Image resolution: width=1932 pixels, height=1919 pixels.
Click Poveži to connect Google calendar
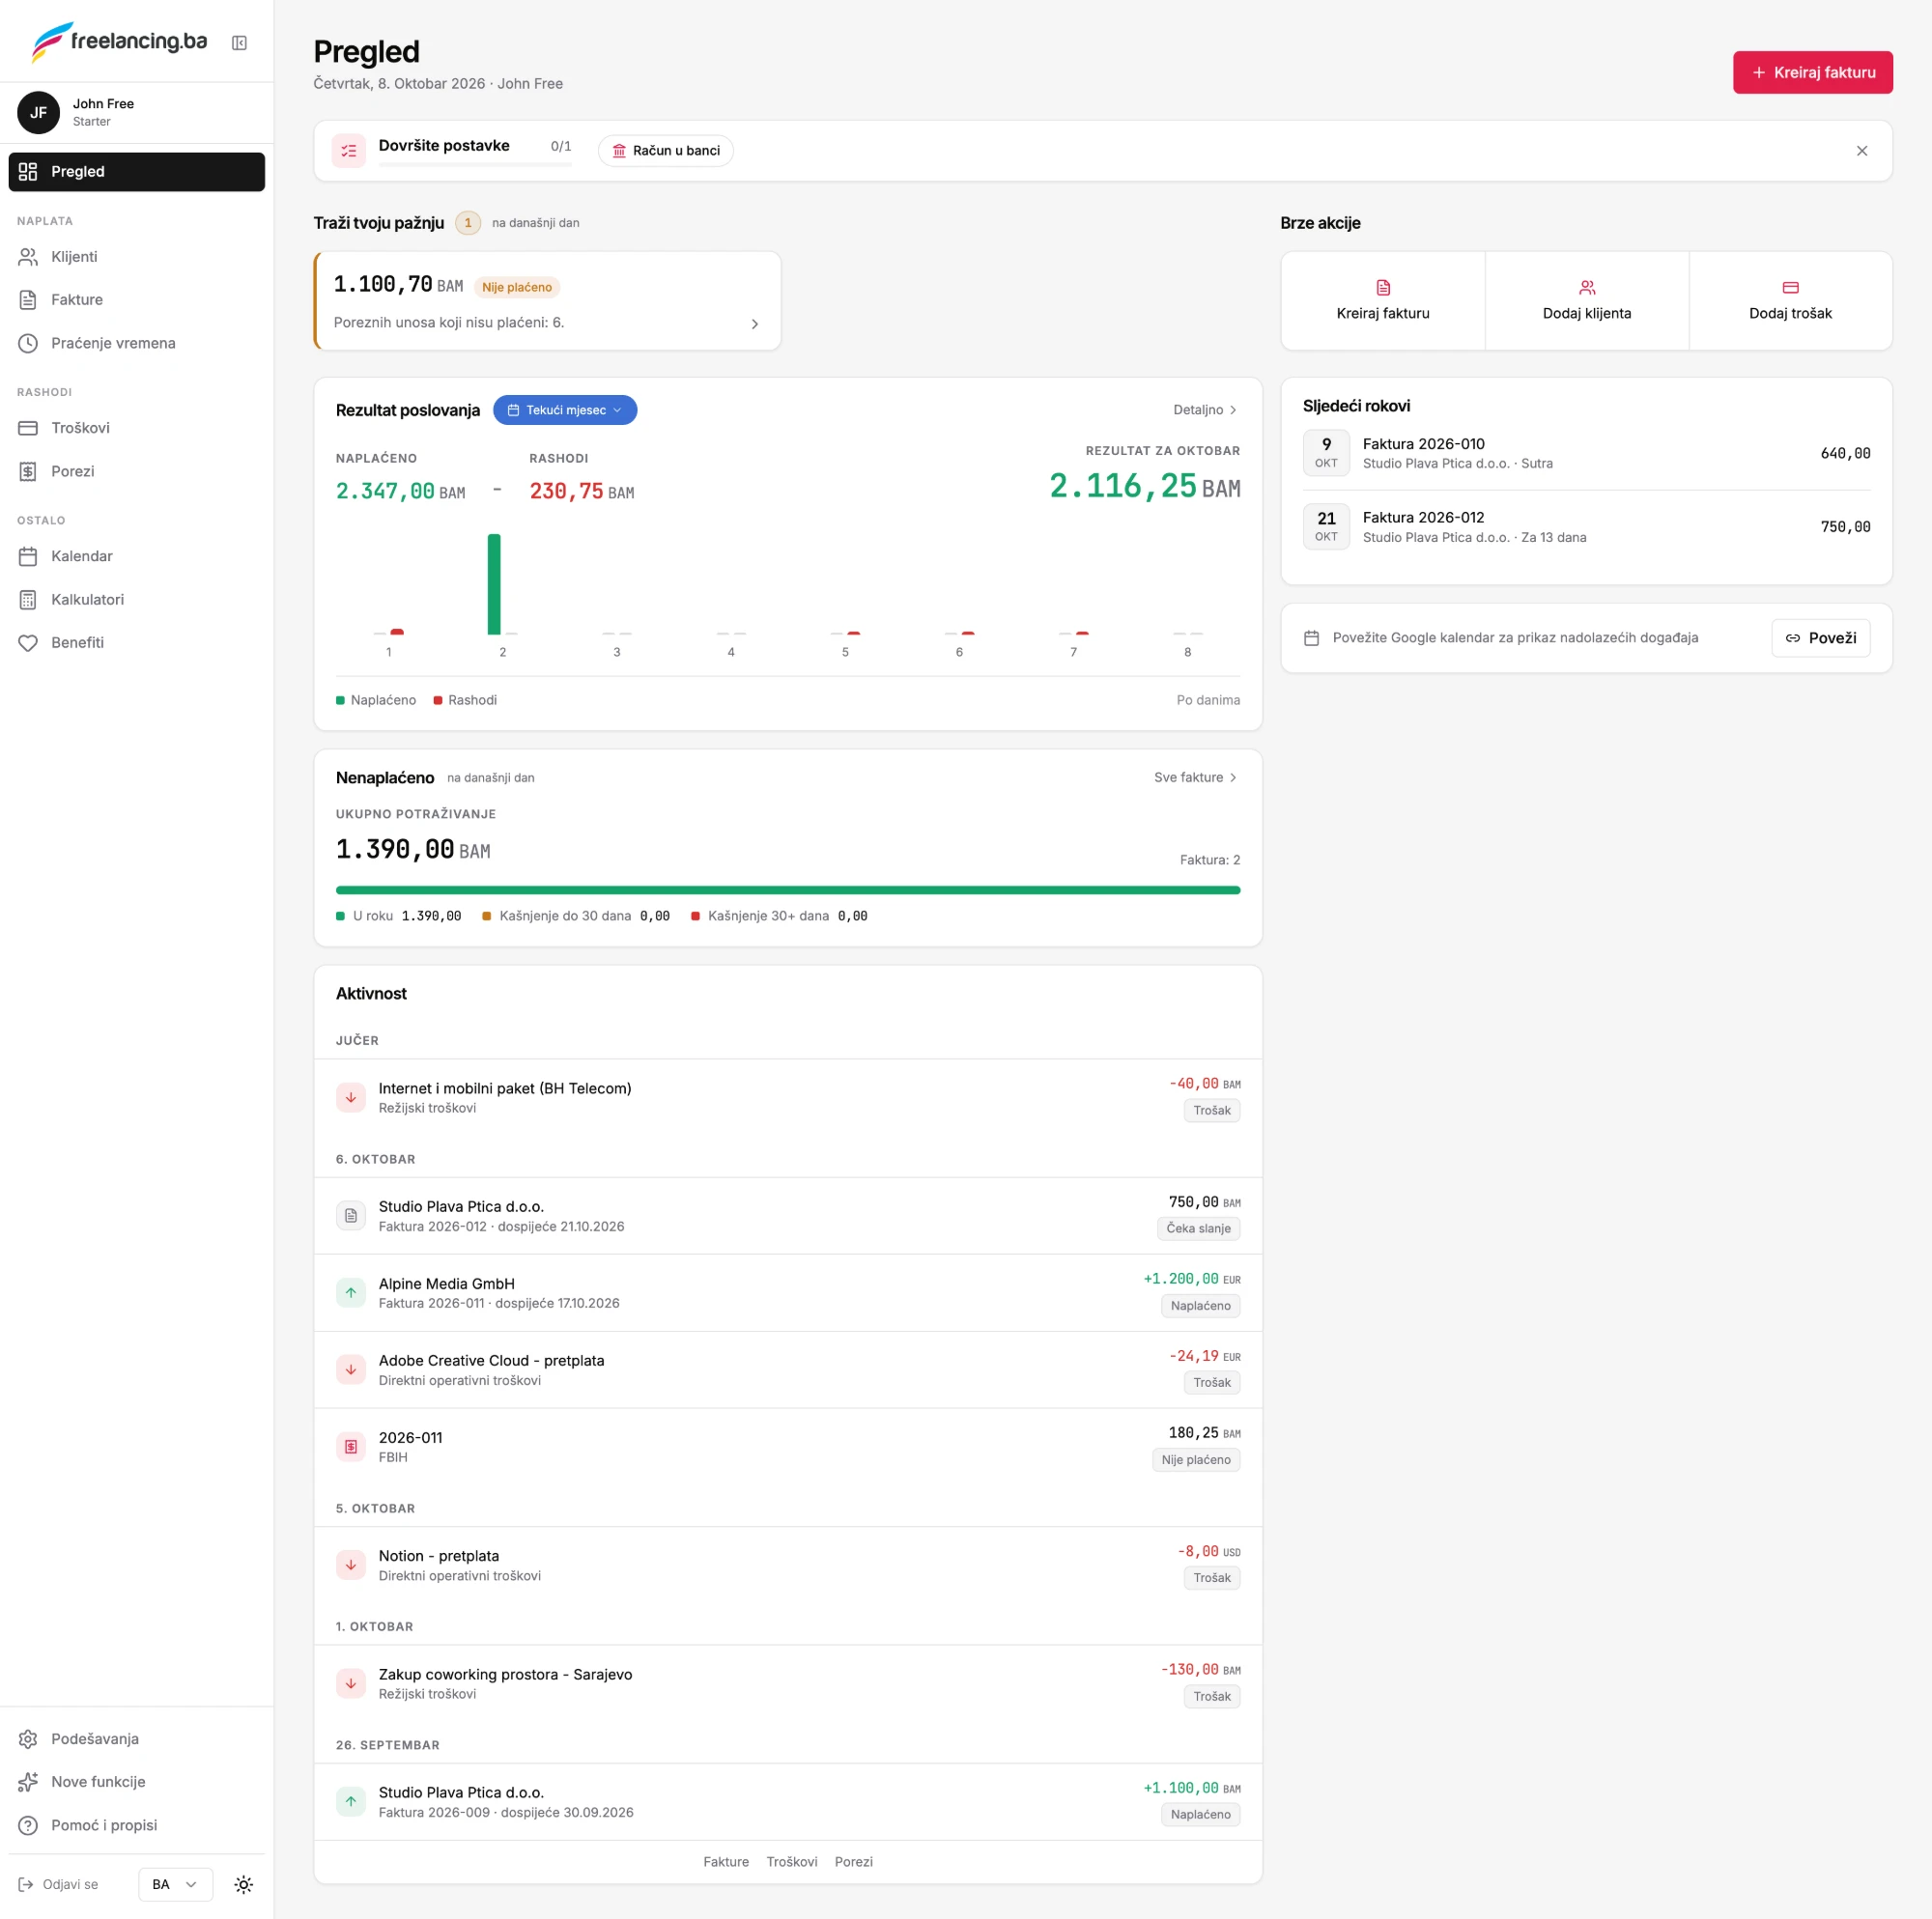tap(1820, 638)
